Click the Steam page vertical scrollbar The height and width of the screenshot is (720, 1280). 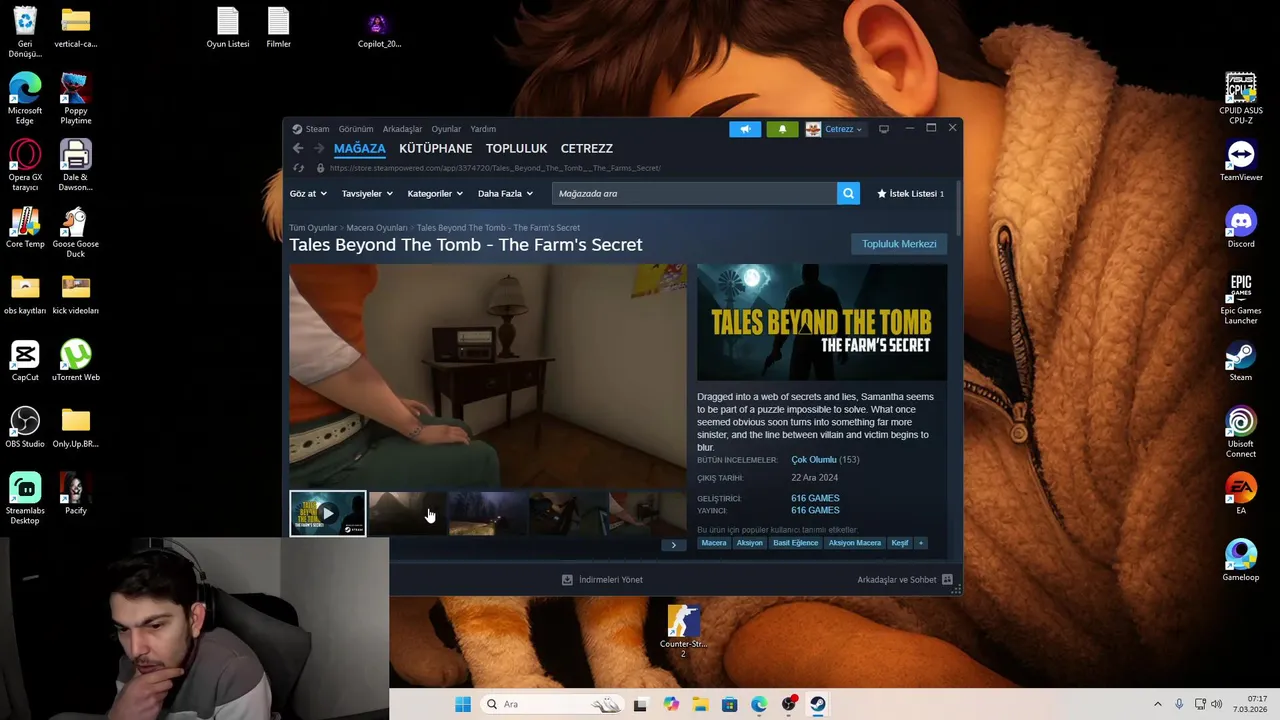[958, 207]
